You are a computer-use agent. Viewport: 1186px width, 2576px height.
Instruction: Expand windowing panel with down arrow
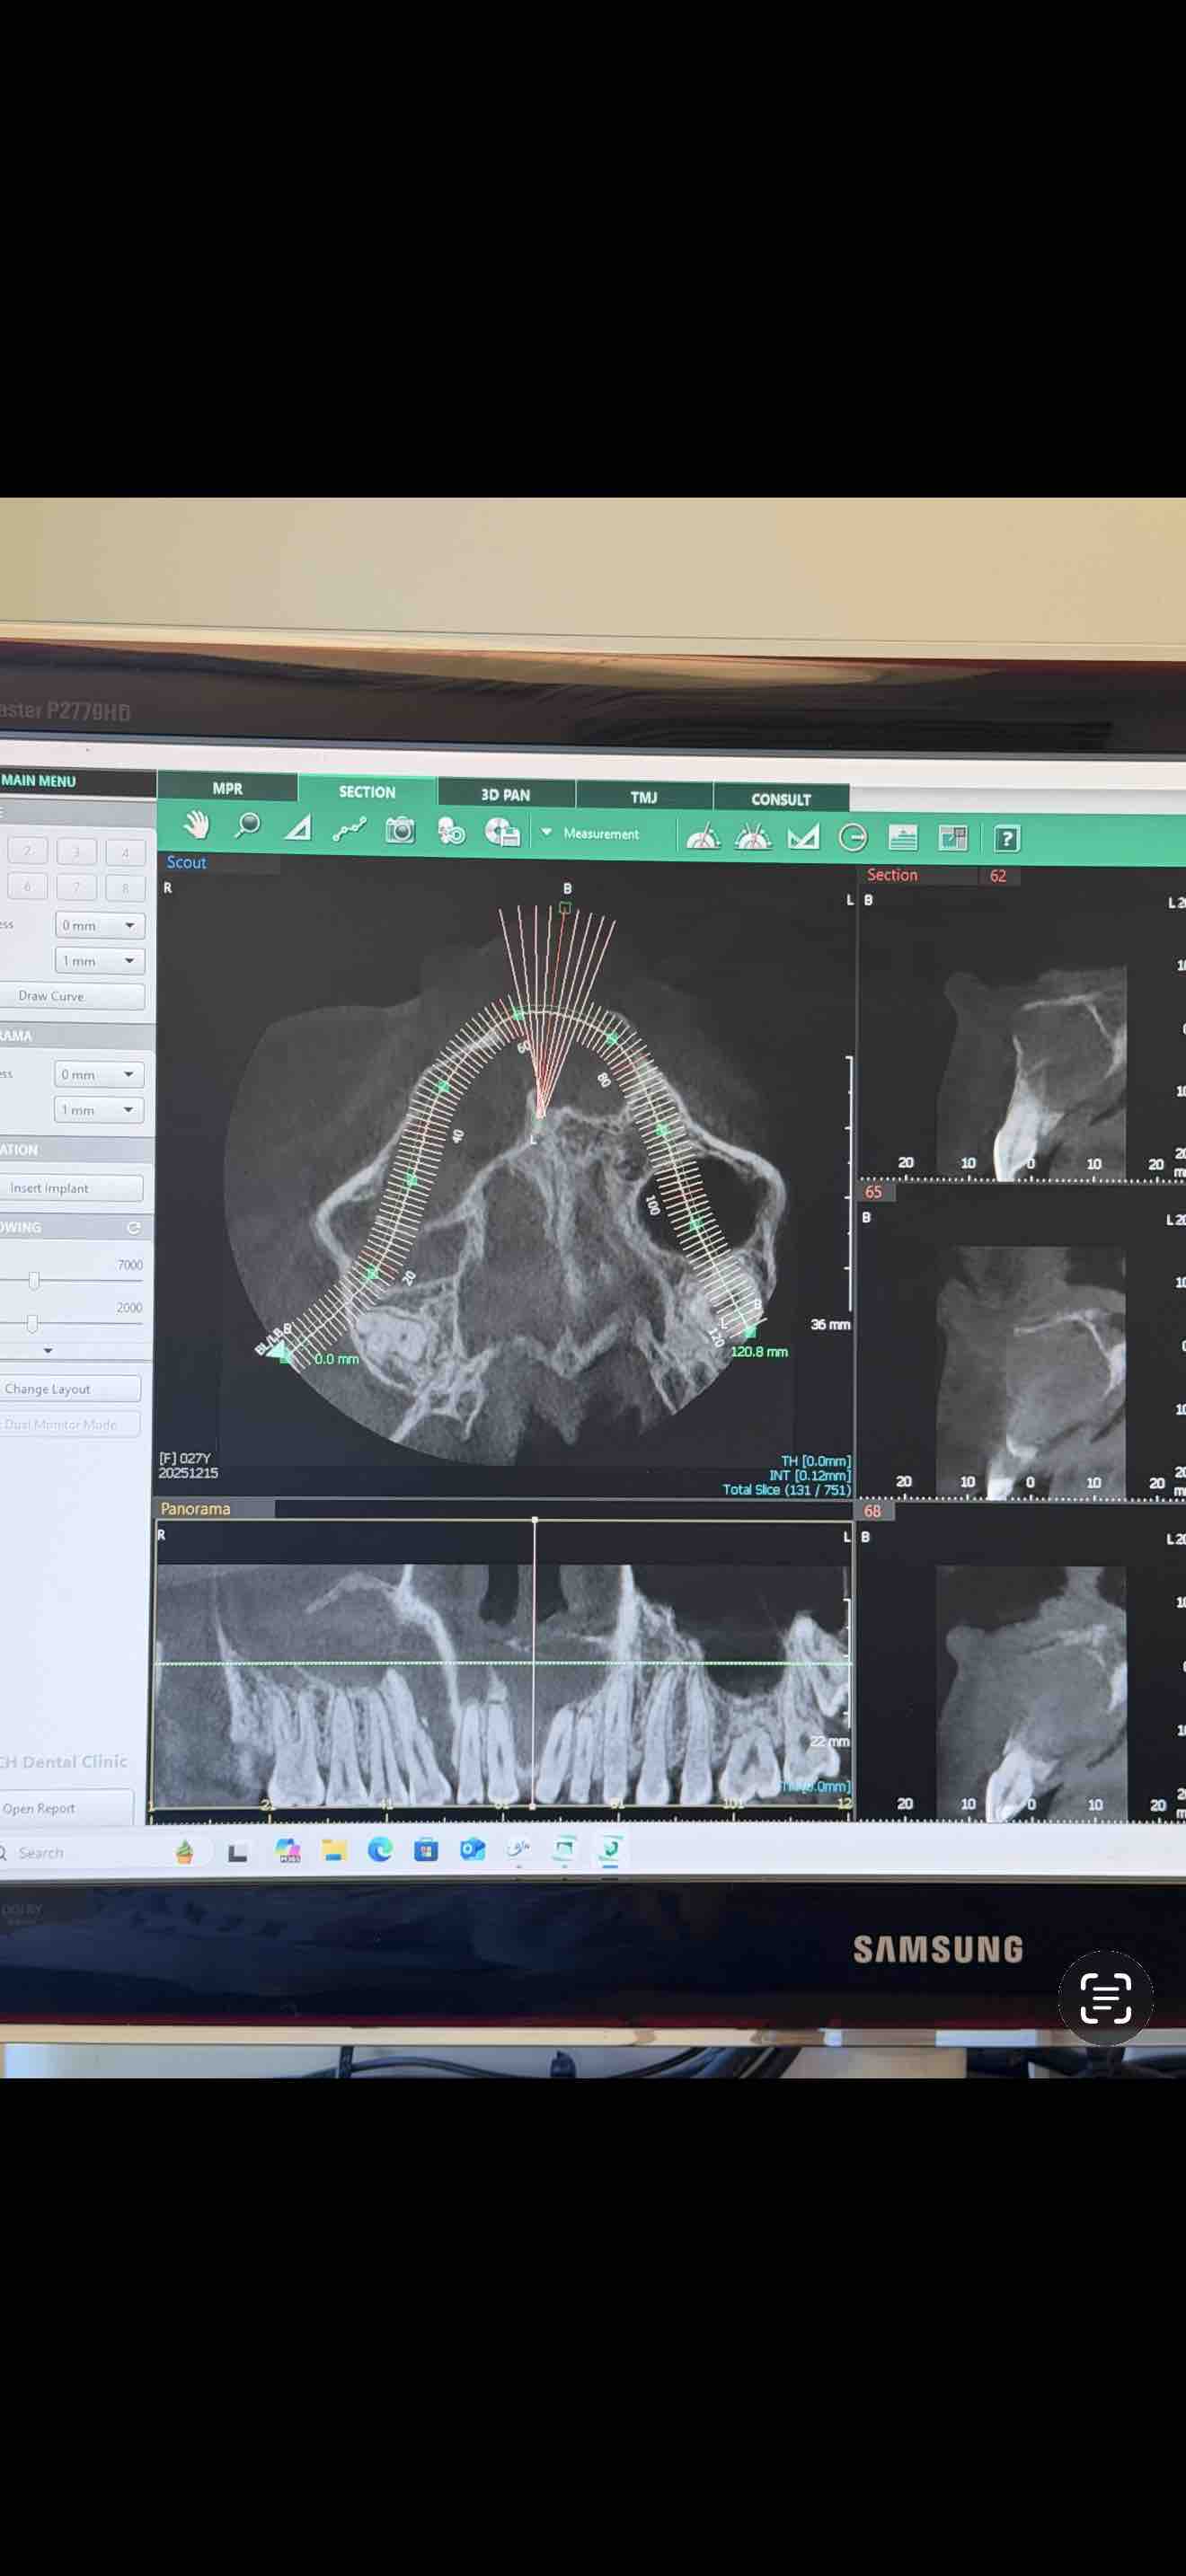point(48,1351)
